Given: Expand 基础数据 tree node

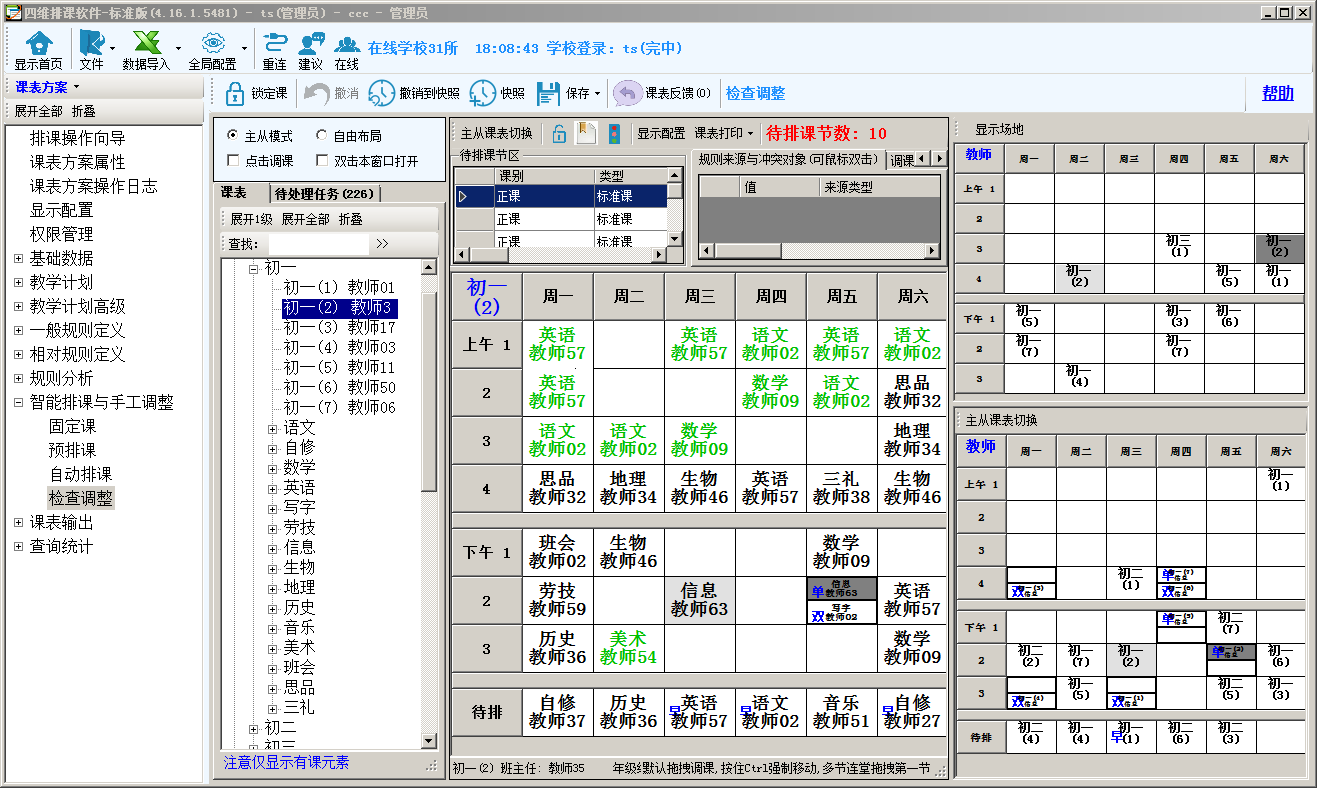Looking at the screenshot, I should [18, 258].
